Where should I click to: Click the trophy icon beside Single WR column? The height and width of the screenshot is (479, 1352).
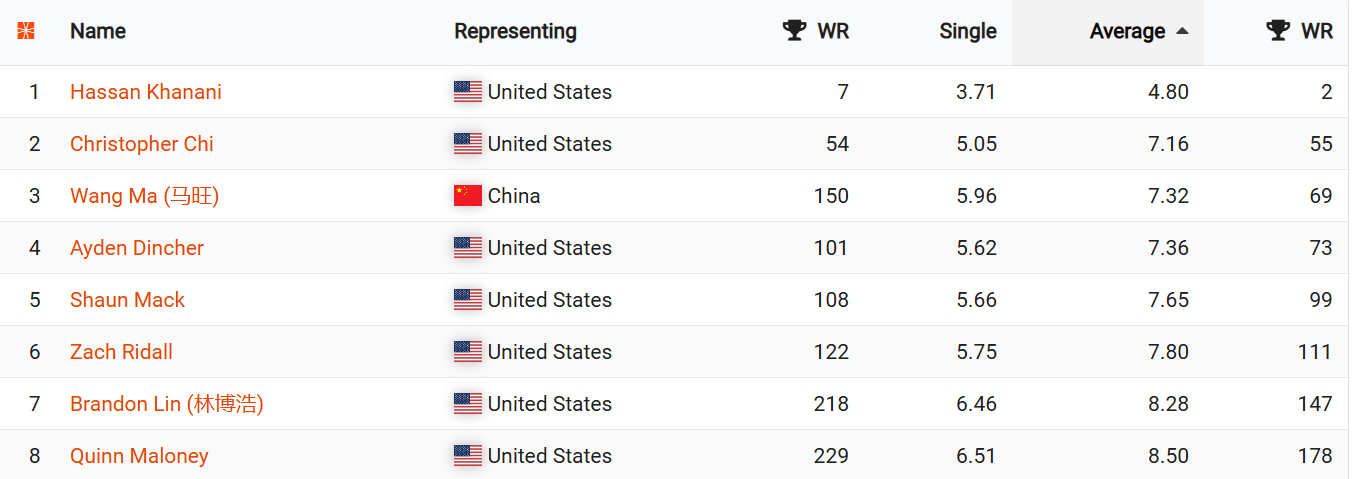tap(795, 31)
